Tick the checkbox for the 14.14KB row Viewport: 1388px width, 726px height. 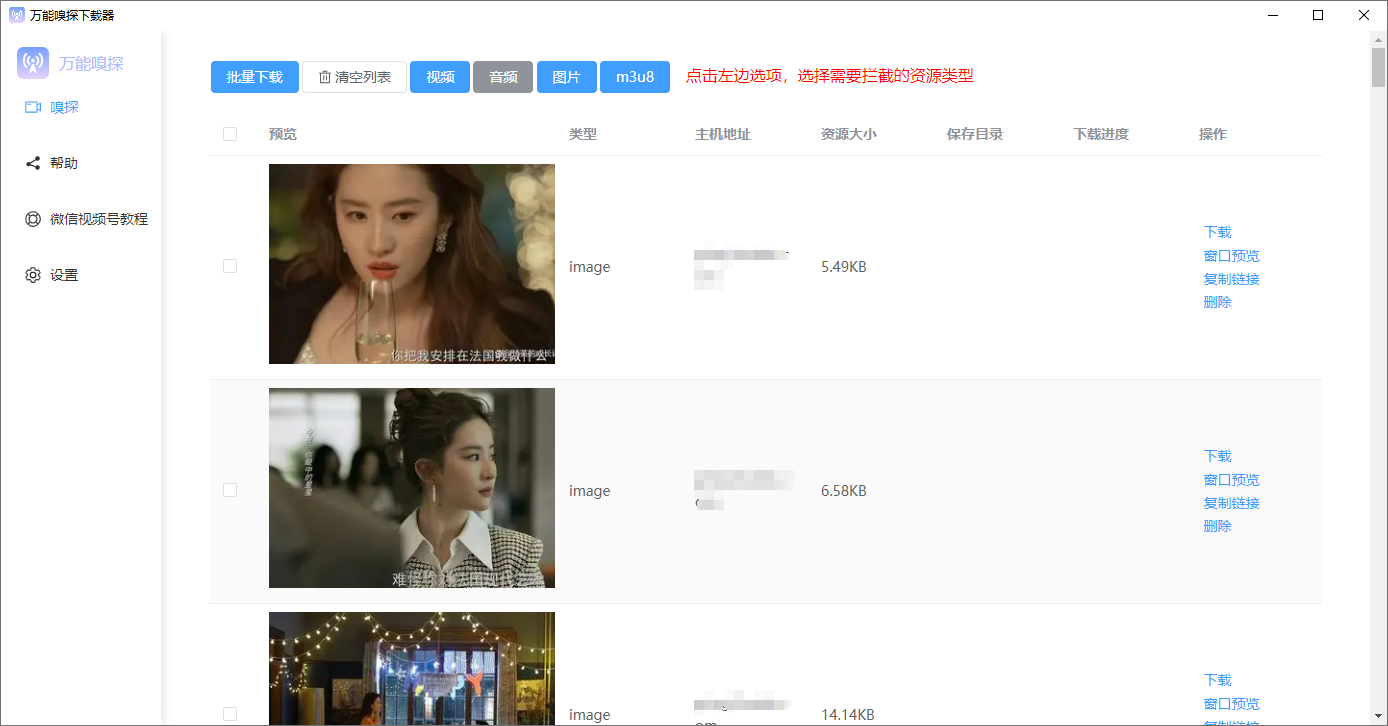[x=230, y=714]
